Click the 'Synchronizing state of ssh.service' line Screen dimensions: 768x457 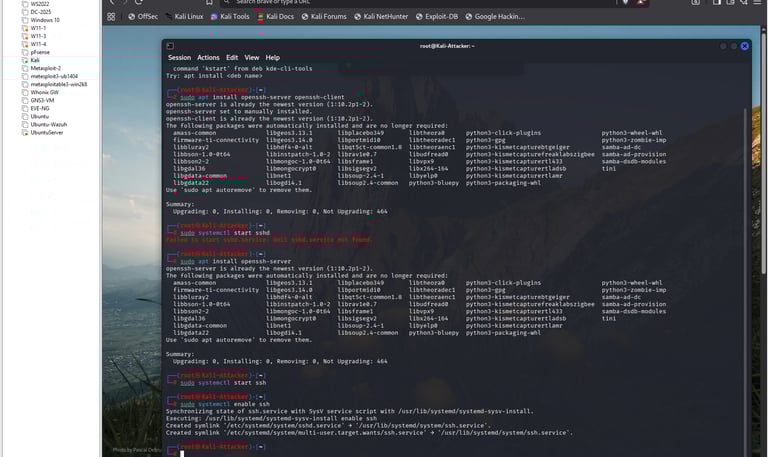[350, 411]
